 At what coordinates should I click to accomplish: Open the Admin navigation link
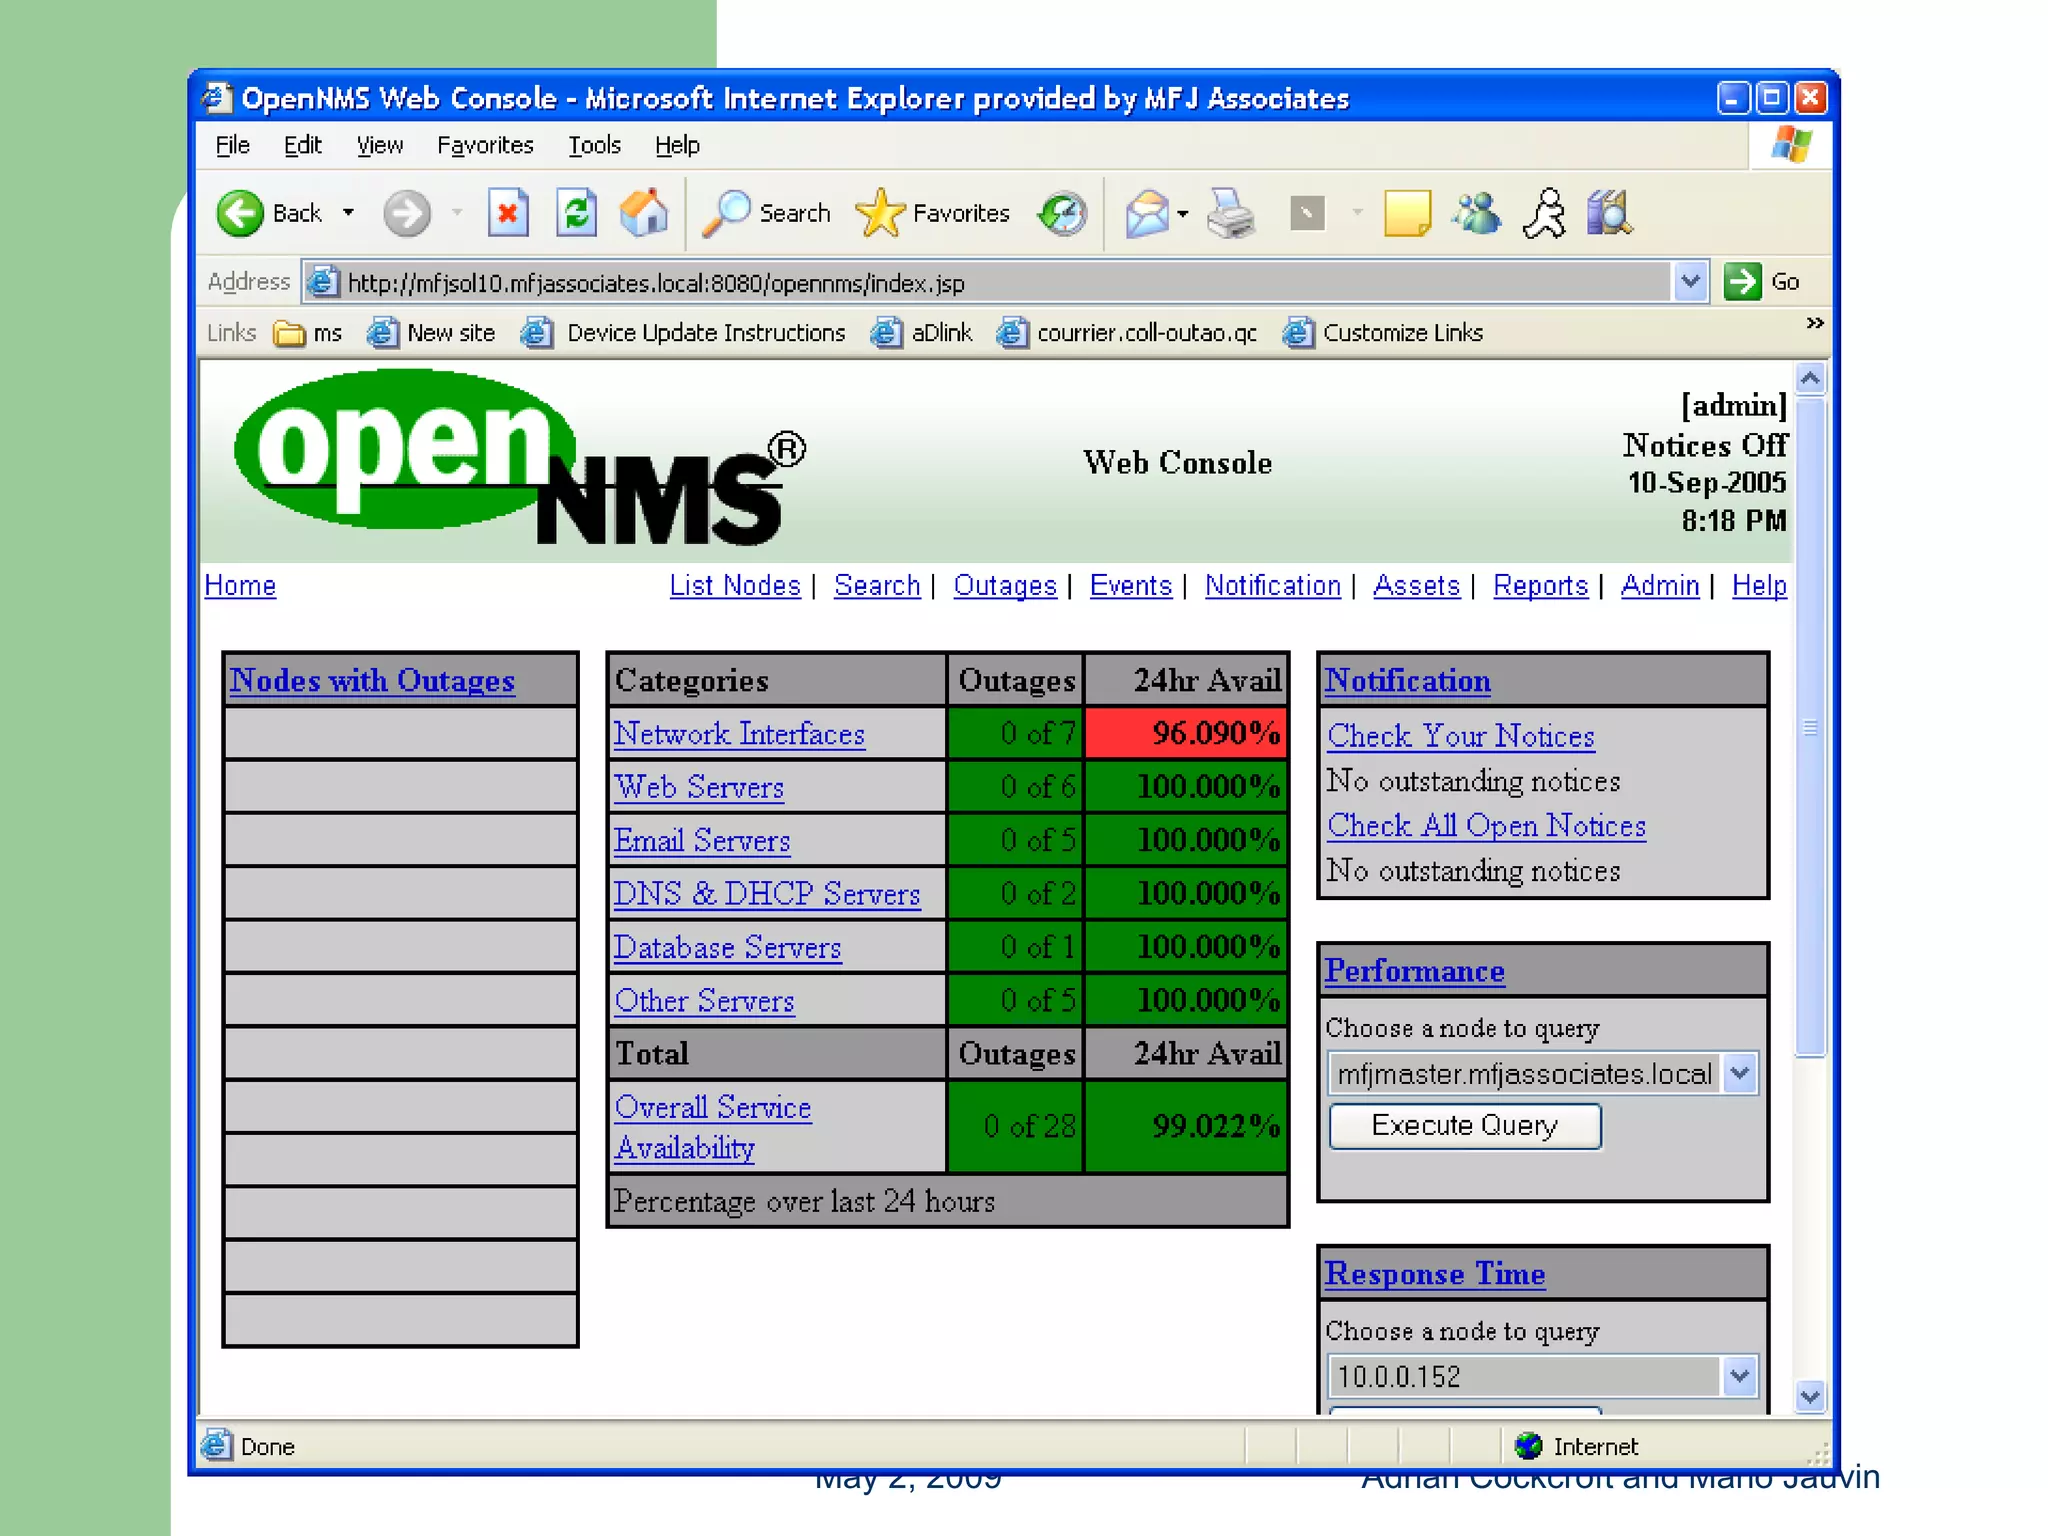(1660, 585)
